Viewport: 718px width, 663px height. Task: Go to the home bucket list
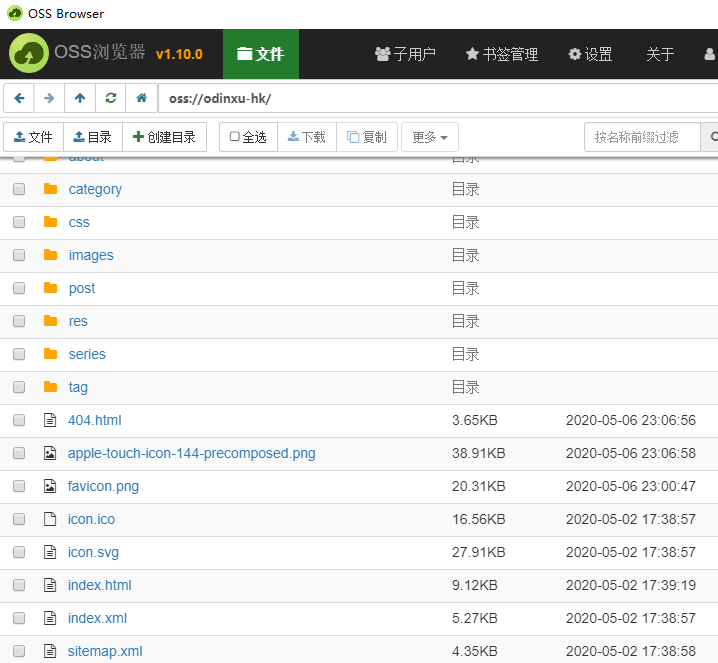(x=142, y=98)
